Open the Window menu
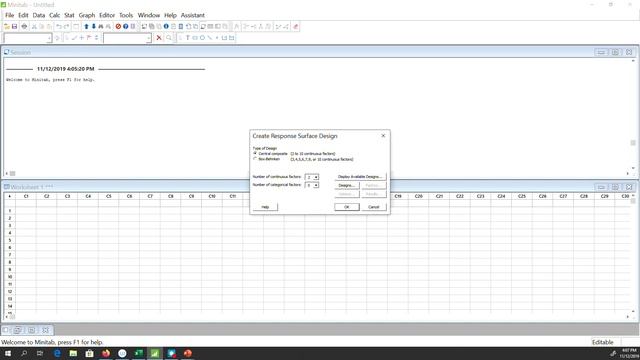 [149, 15]
